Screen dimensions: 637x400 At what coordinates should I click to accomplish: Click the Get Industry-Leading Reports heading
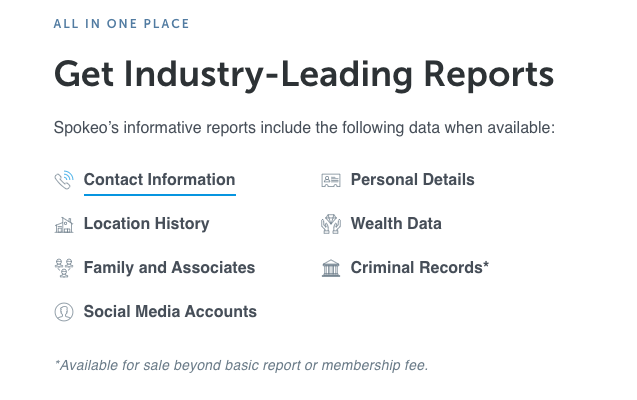(x=303, y=73)
